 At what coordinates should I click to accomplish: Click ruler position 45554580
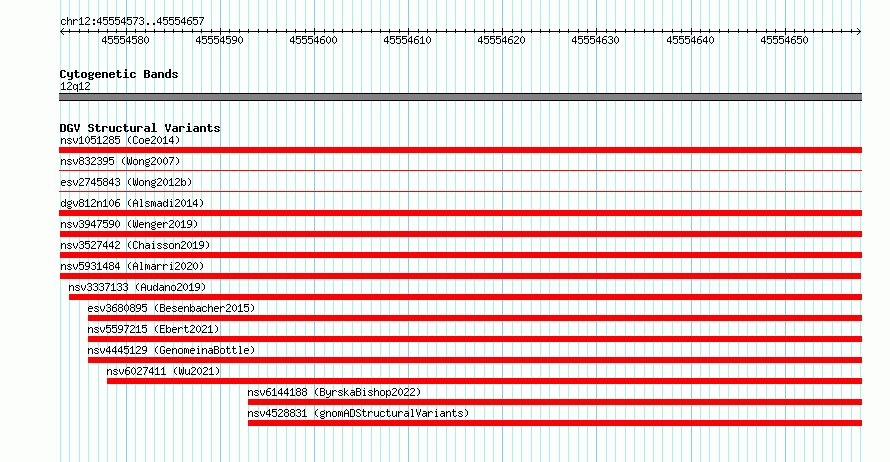point(125,40)
